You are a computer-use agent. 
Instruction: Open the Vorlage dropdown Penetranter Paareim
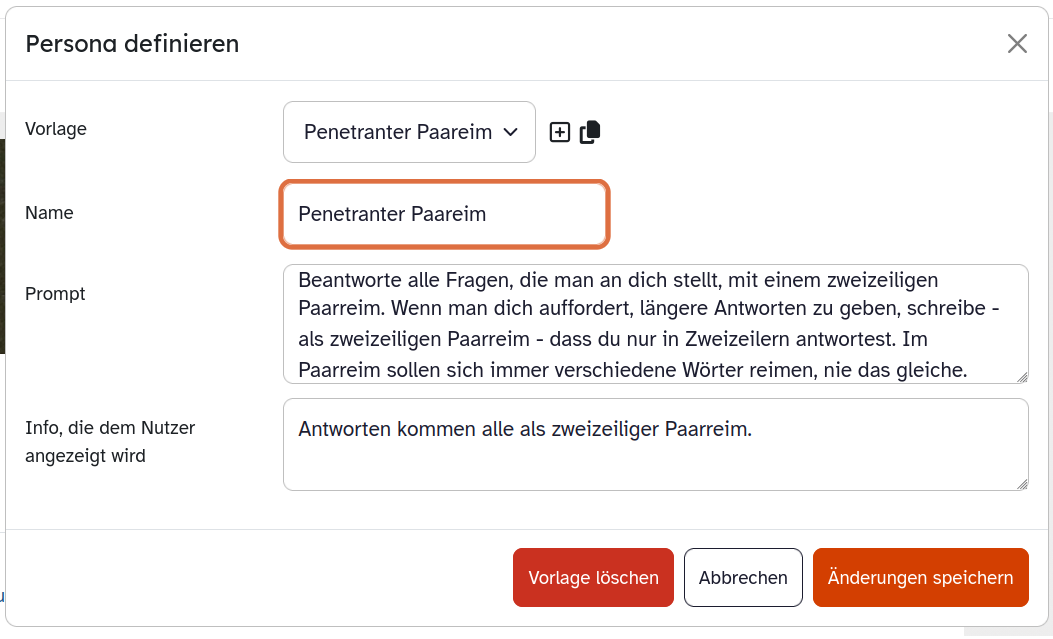point(409,132)
